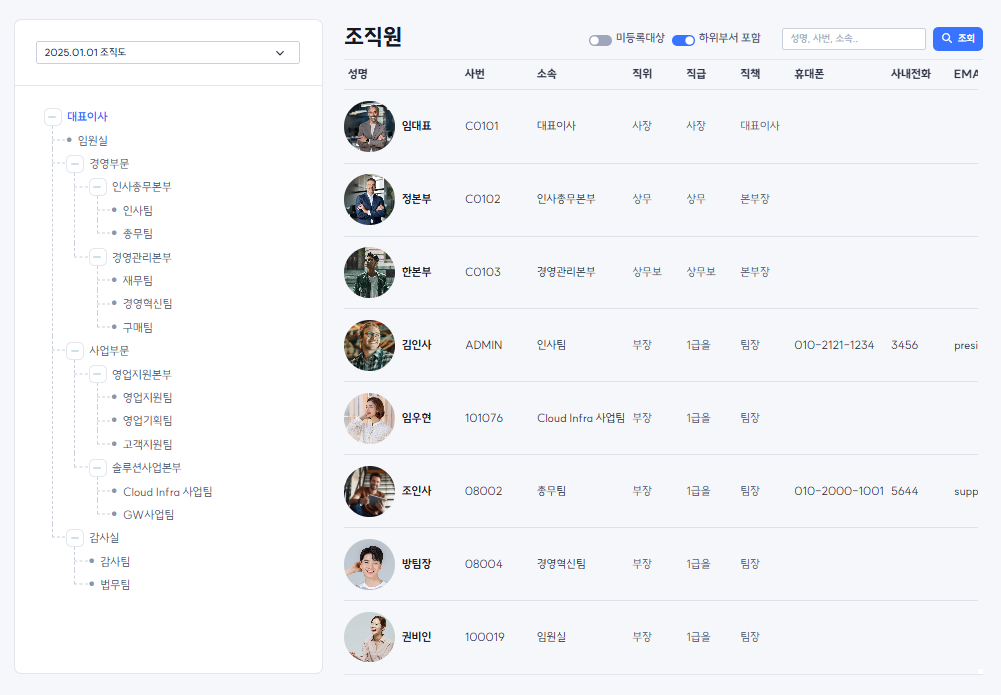Screen dimensions: 1001x695
Task: Click the search magnifier 조회 button
Action: [x=957, y=39]
